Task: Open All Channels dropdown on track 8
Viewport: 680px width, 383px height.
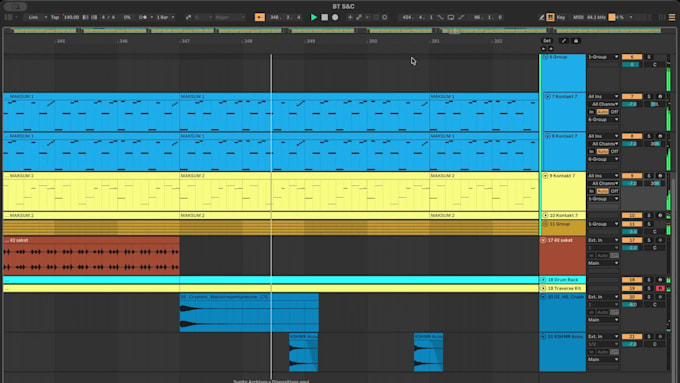Action: click(603, 144)
